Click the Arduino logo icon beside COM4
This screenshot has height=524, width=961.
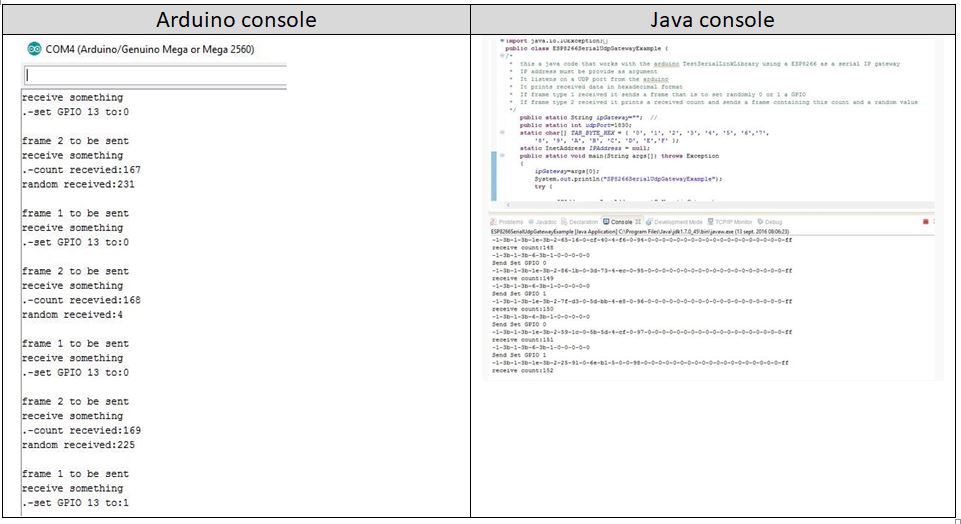coord(34,49)
